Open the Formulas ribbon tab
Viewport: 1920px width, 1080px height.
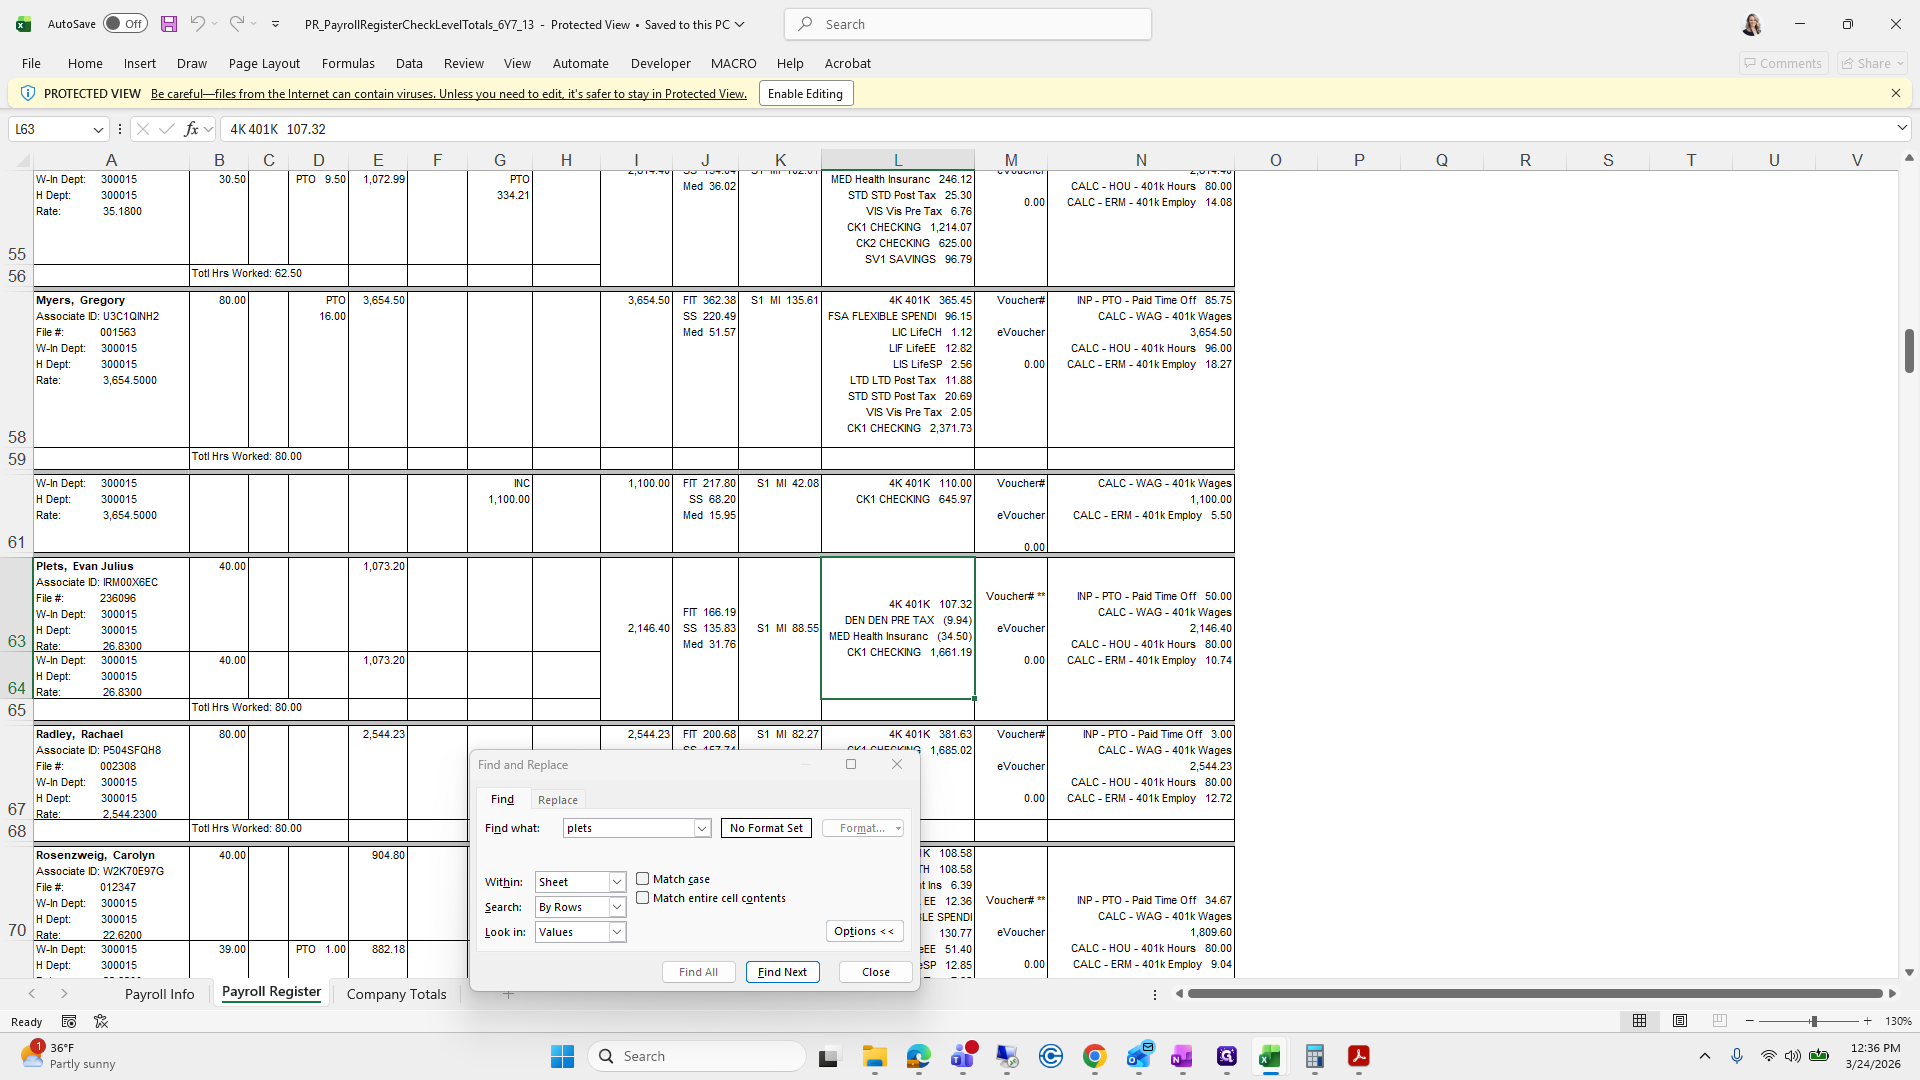click(x=348, y=63)
